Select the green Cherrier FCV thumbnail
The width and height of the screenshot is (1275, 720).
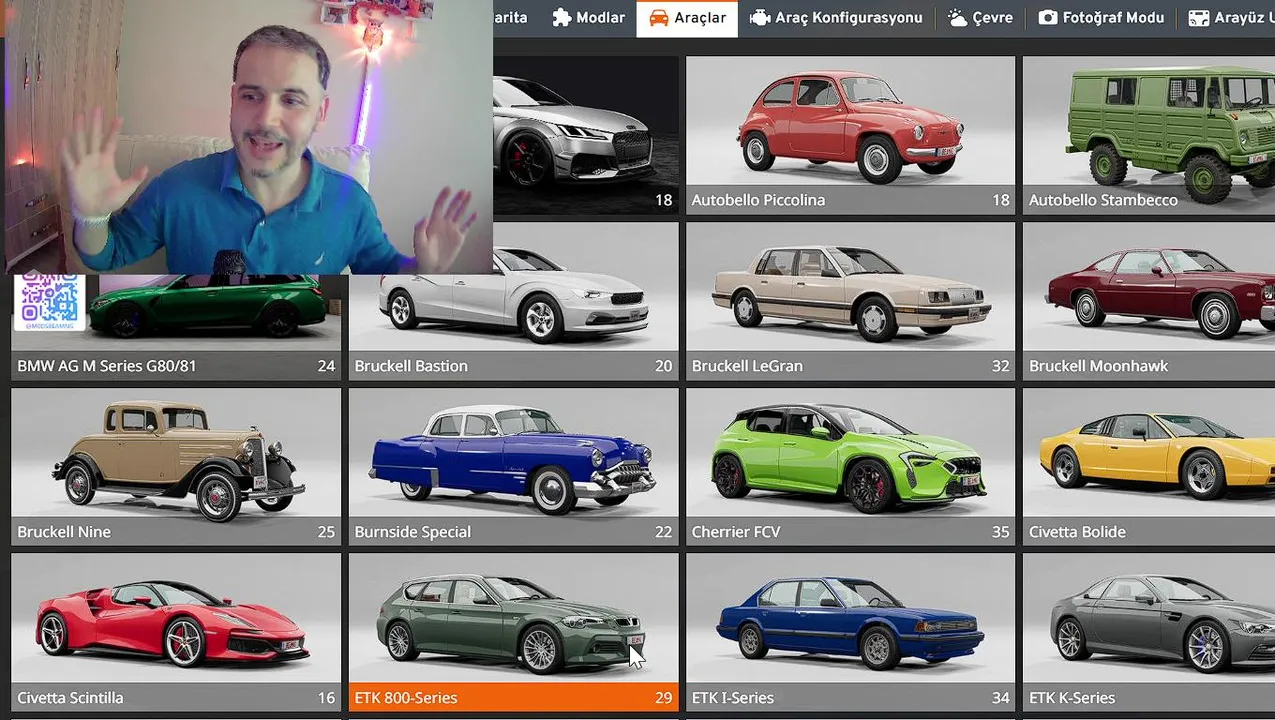850,454
